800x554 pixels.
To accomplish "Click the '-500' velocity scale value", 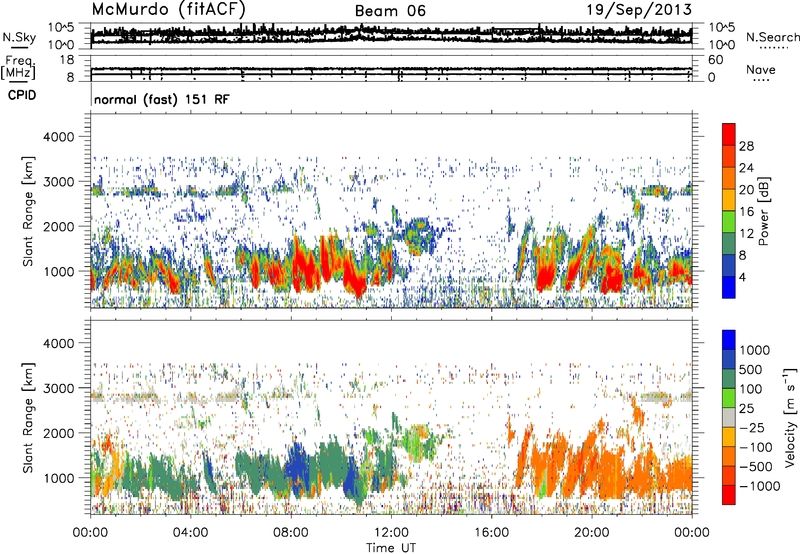I will [x=756, y=467].
